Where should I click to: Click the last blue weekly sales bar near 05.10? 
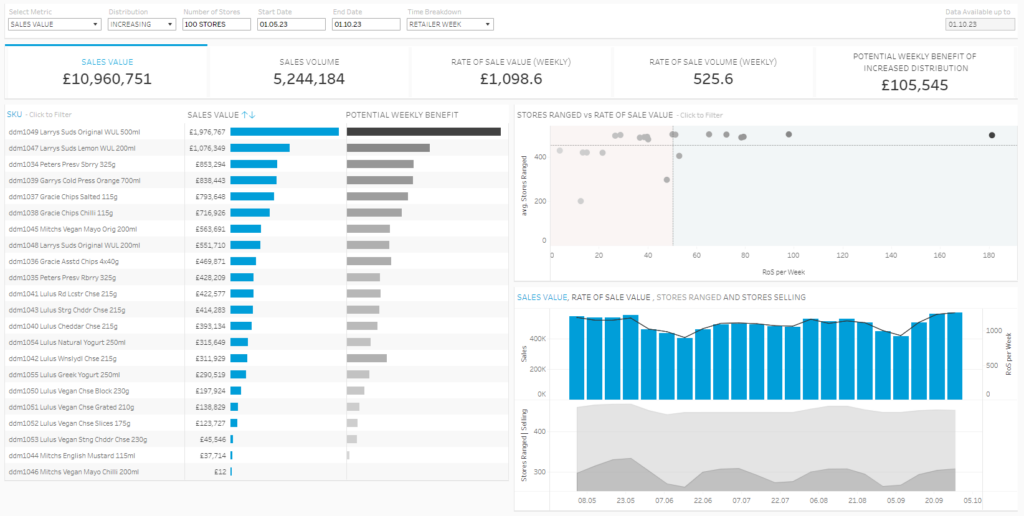(955, 356)
